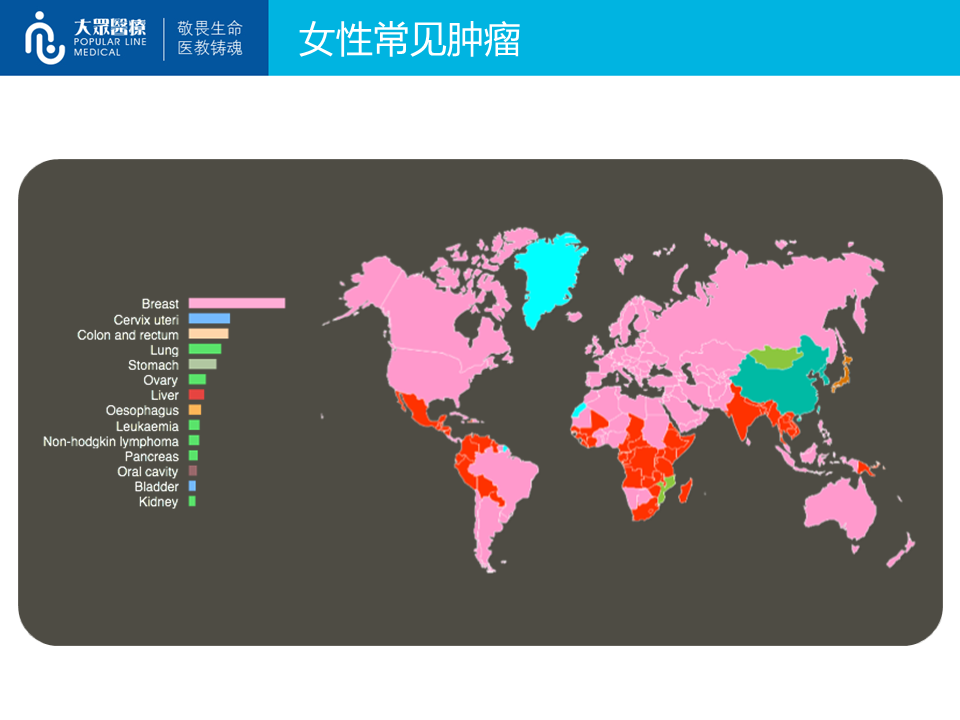The image size is (960, 720).
Task: Click the slide title 女性常见肿瘤
Action: point(410,40)
